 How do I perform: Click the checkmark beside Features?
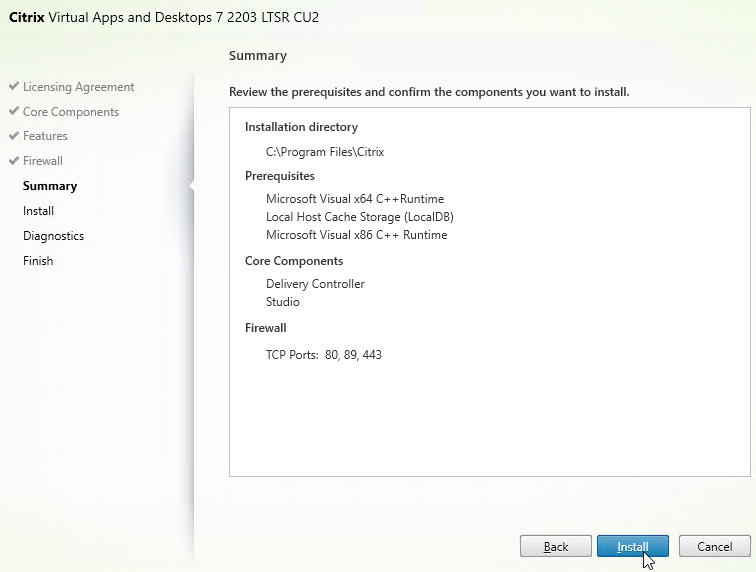14,136
